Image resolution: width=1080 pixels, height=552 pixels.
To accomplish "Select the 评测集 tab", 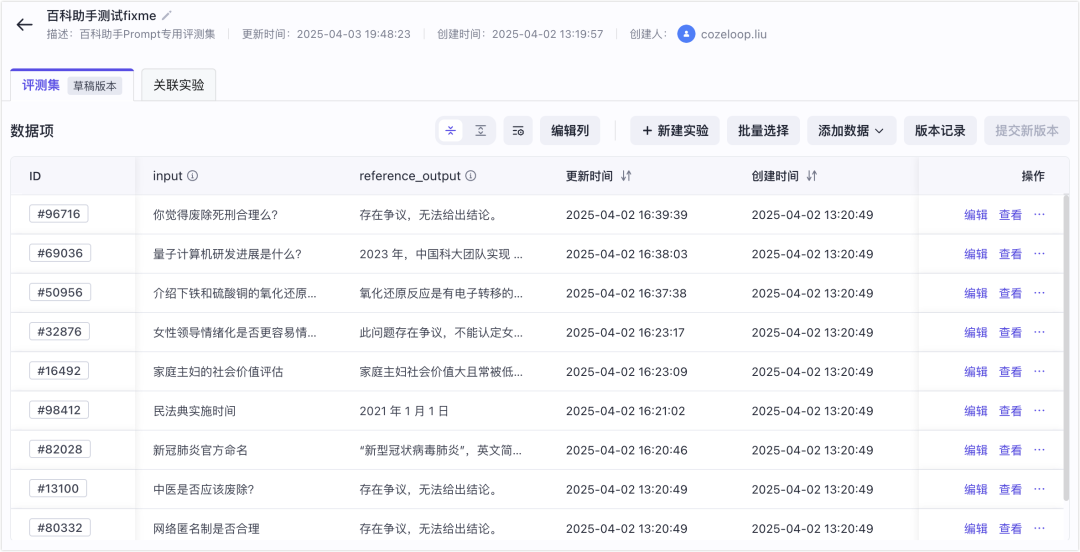I will click(x=41, y=86).
